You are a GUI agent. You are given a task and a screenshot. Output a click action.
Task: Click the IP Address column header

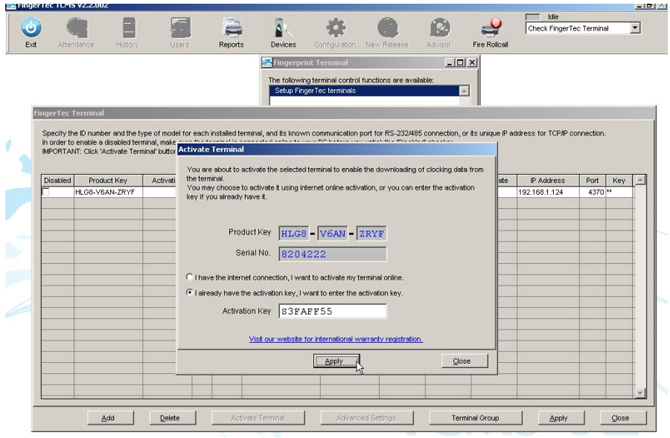click(x=548, y=180)
